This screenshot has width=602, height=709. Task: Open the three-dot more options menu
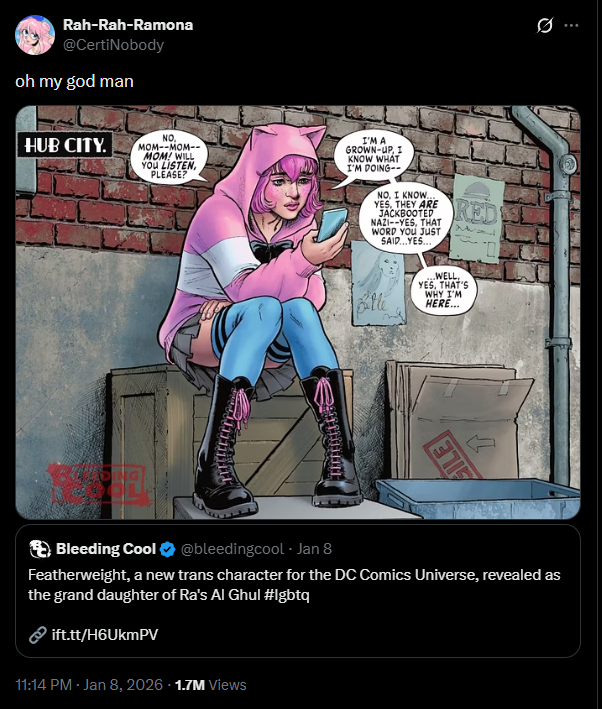pos(571,25)
